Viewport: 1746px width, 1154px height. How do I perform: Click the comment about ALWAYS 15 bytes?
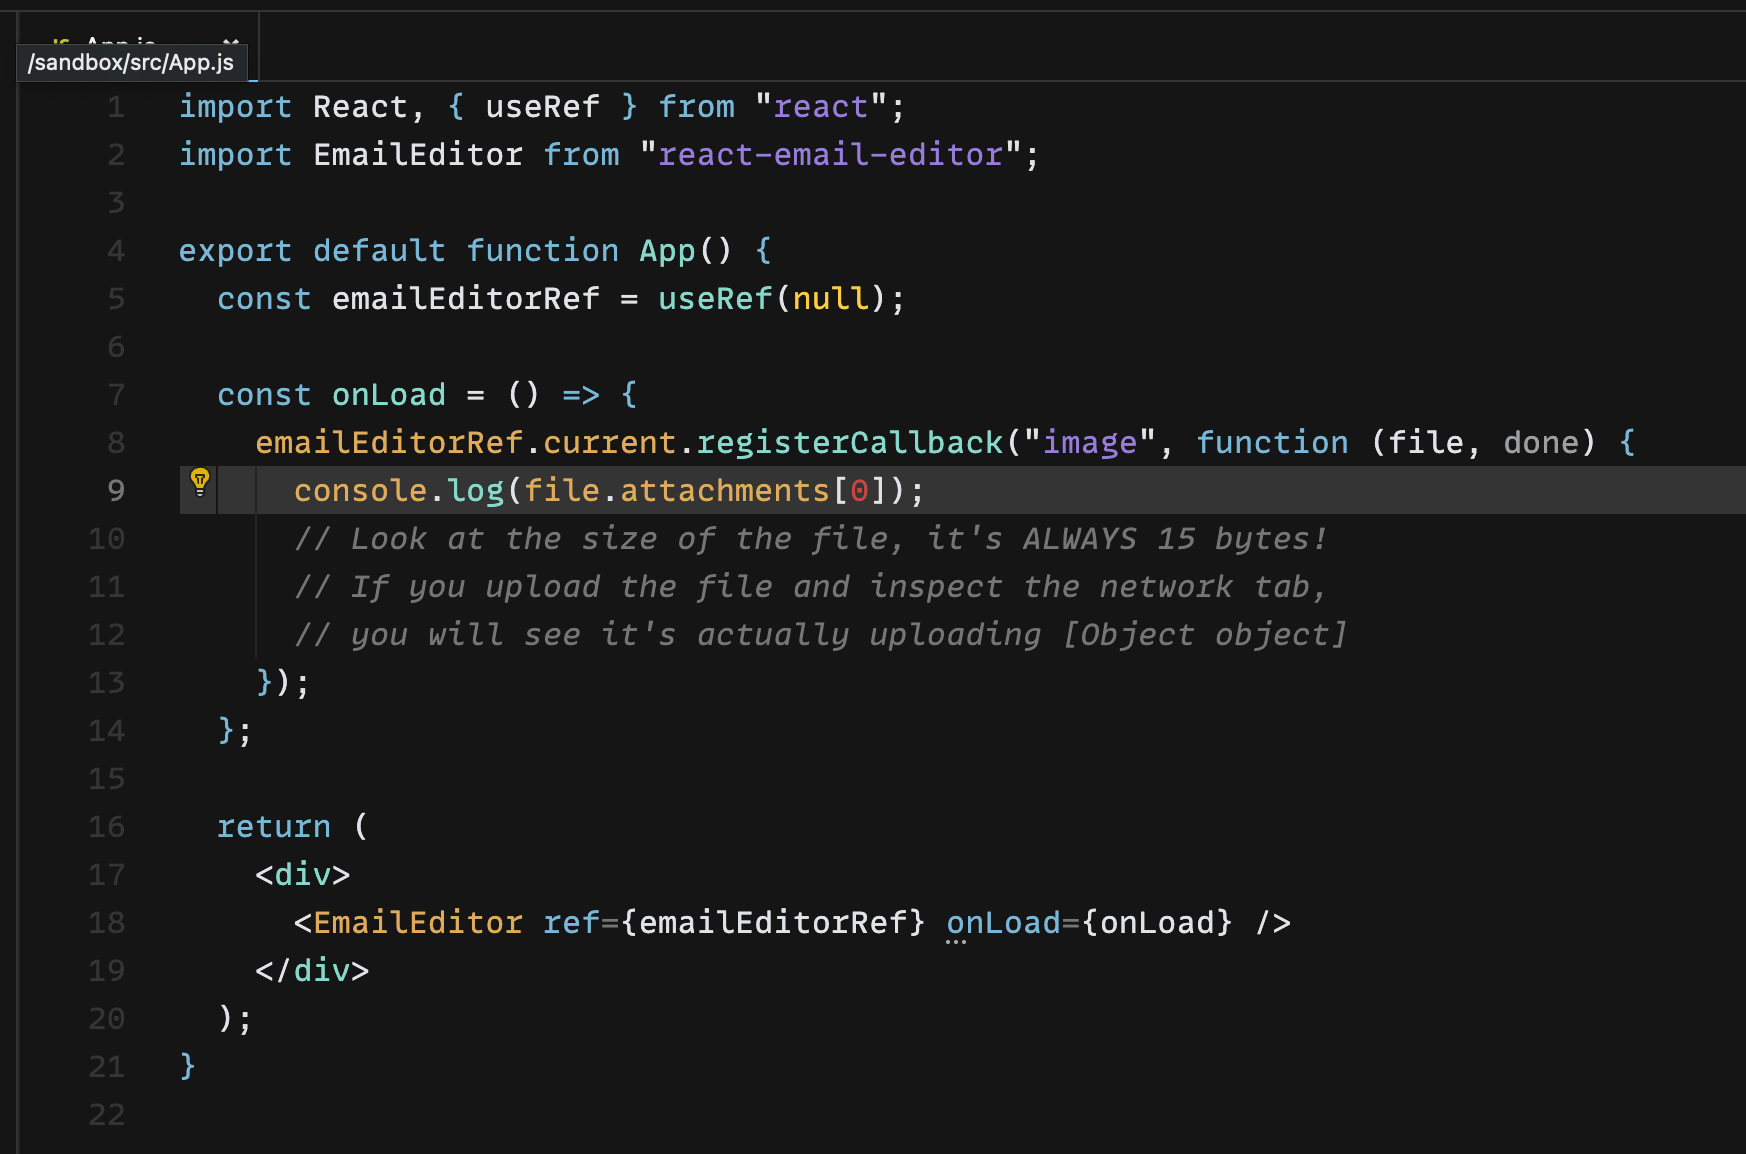(x=811, y=539)
